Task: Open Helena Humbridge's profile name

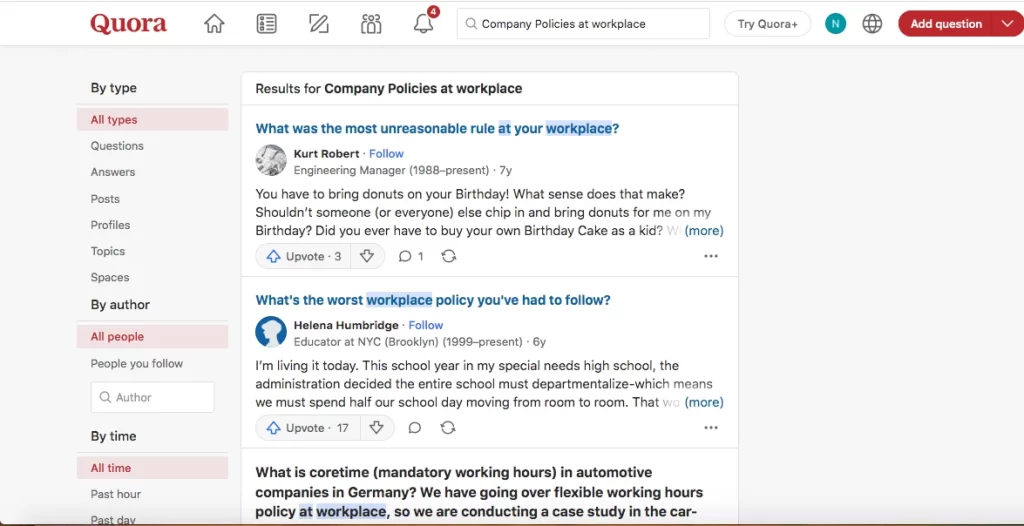Action: pos(346,325)
